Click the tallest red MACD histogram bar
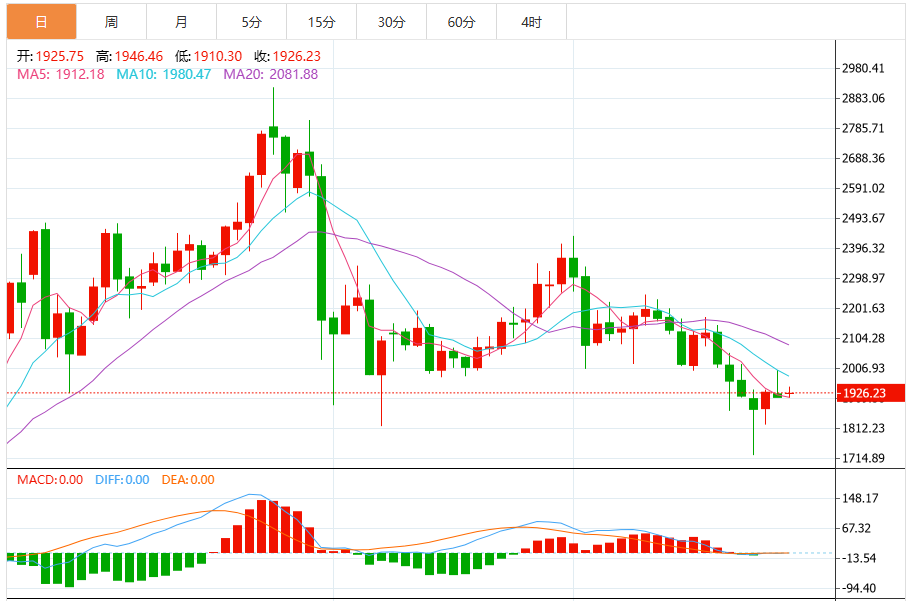Screen dimensions: 909x601 click(261, 526)
